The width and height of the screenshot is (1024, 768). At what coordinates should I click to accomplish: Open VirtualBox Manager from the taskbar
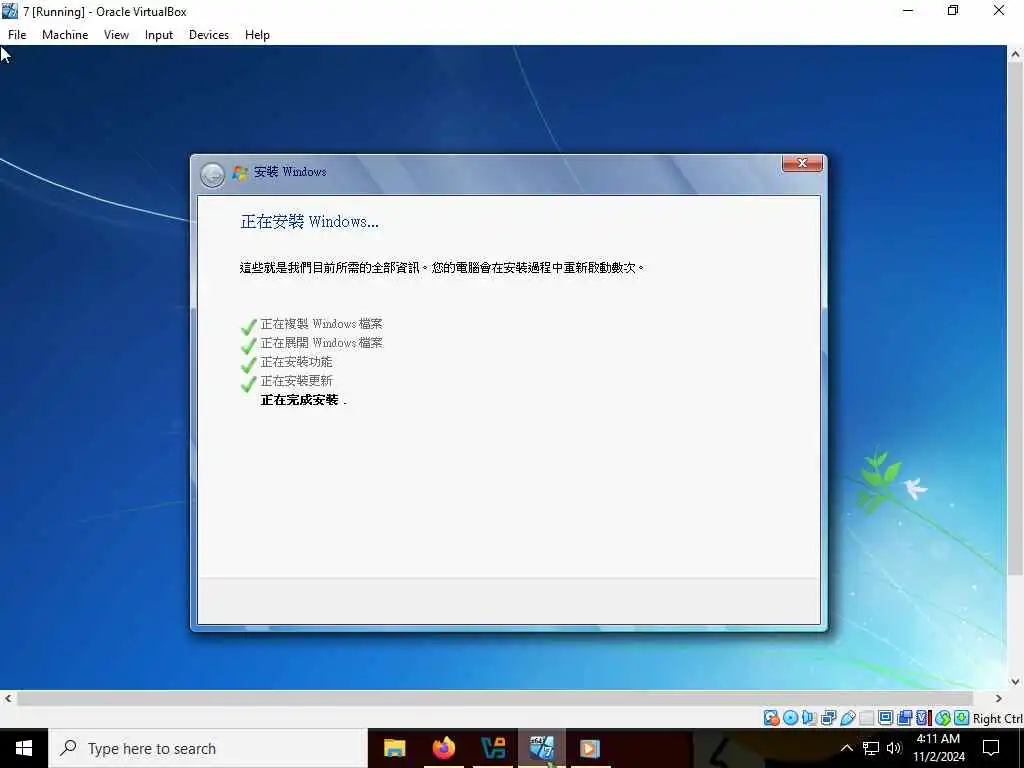(x=493, y=748)
